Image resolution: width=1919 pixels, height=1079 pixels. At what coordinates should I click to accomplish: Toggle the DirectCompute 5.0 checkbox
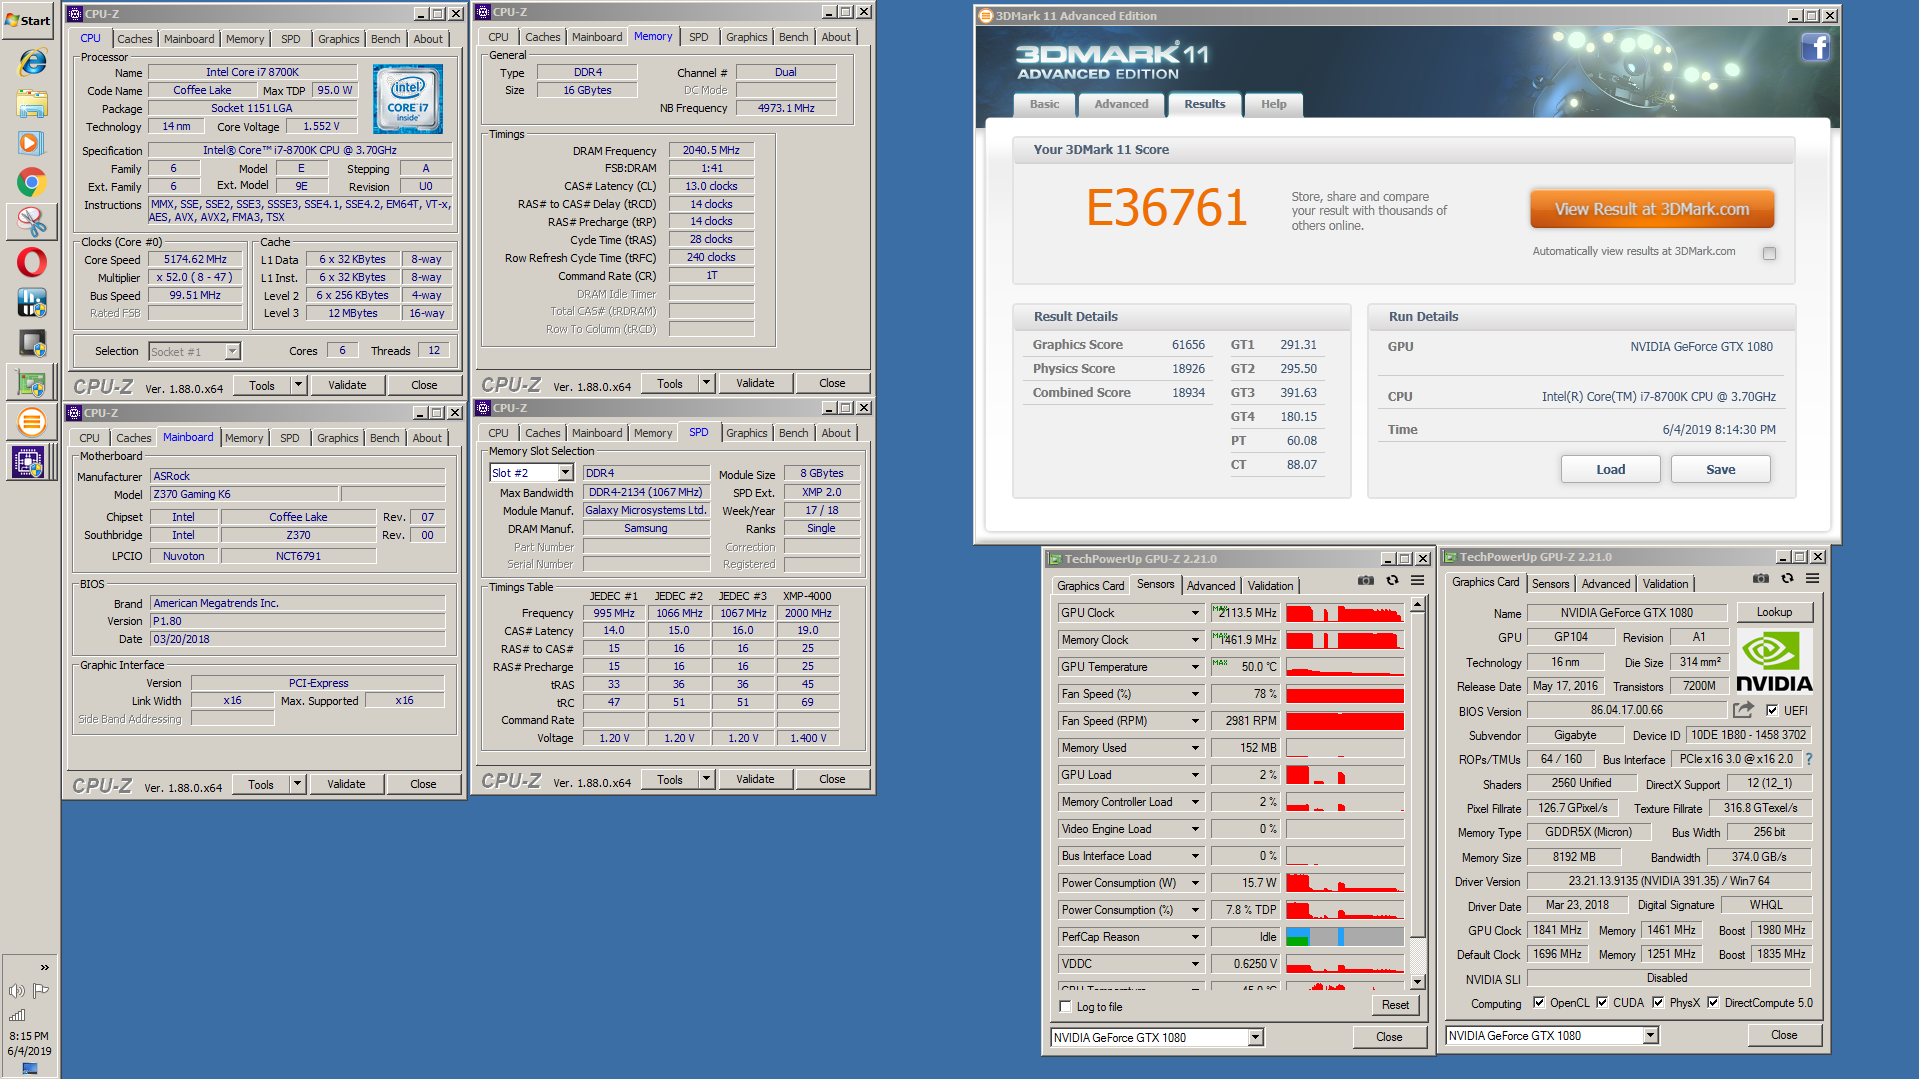[1713, 1003]
